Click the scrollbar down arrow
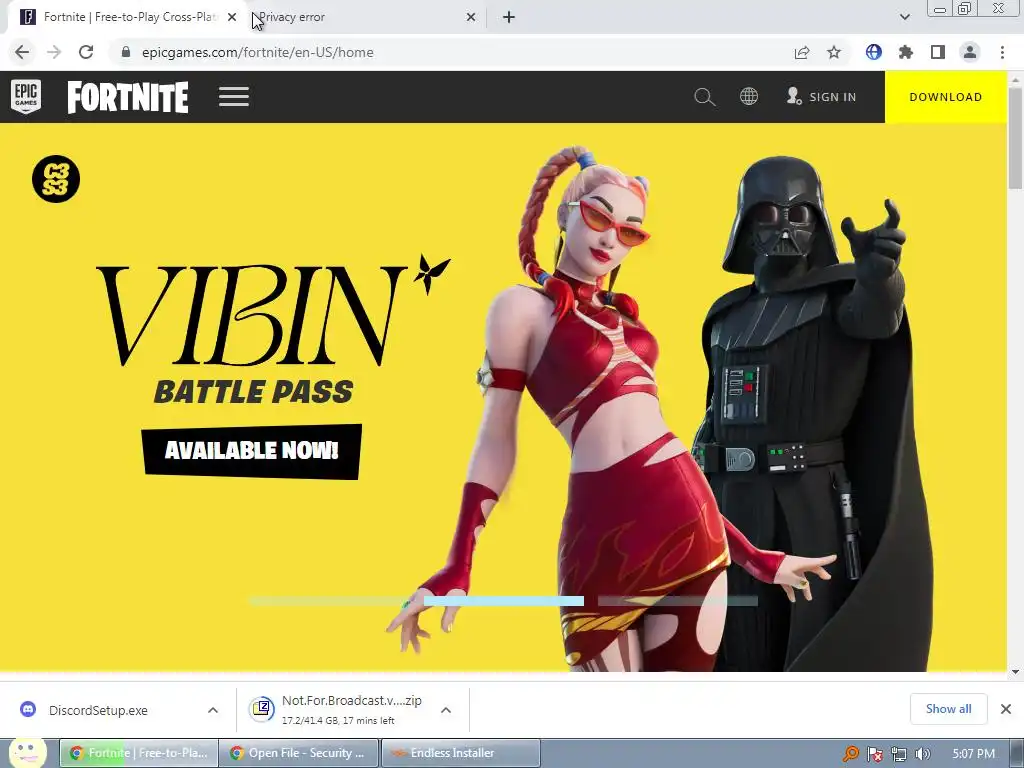The width and height of the screenshot is (1024, 768). click(1016, 671)
